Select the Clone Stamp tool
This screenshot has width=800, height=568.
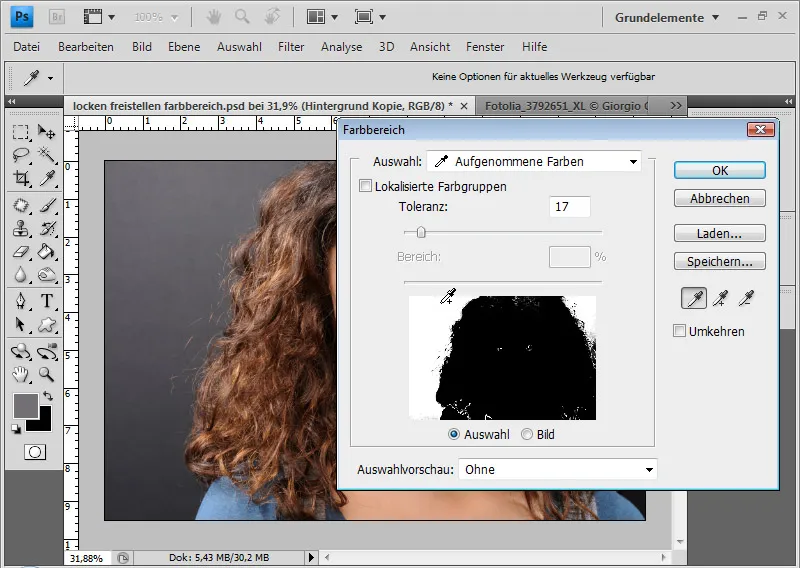coord(20,229)
